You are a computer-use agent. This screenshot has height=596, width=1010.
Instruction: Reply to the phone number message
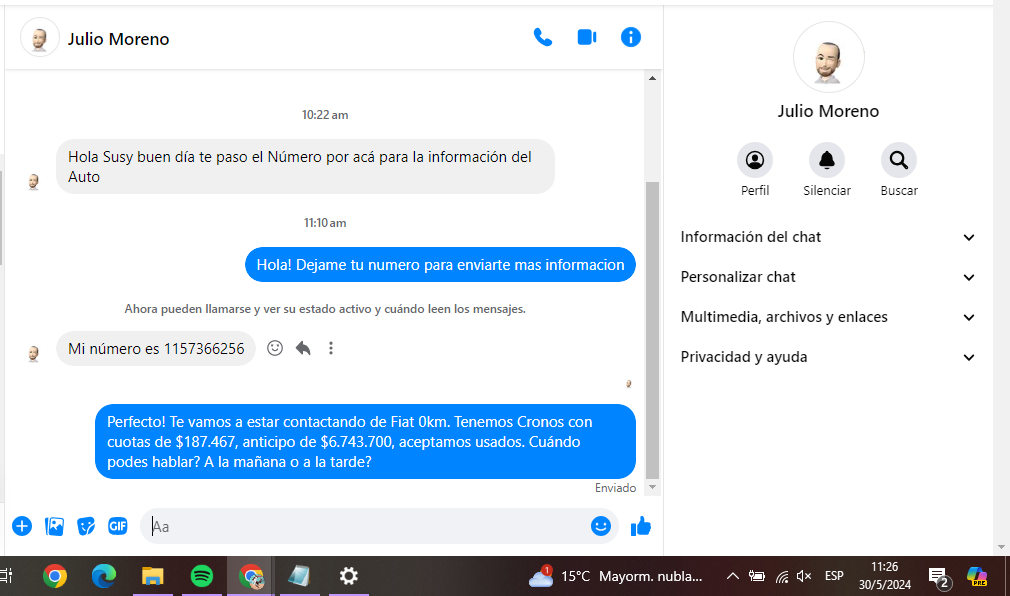303,348
